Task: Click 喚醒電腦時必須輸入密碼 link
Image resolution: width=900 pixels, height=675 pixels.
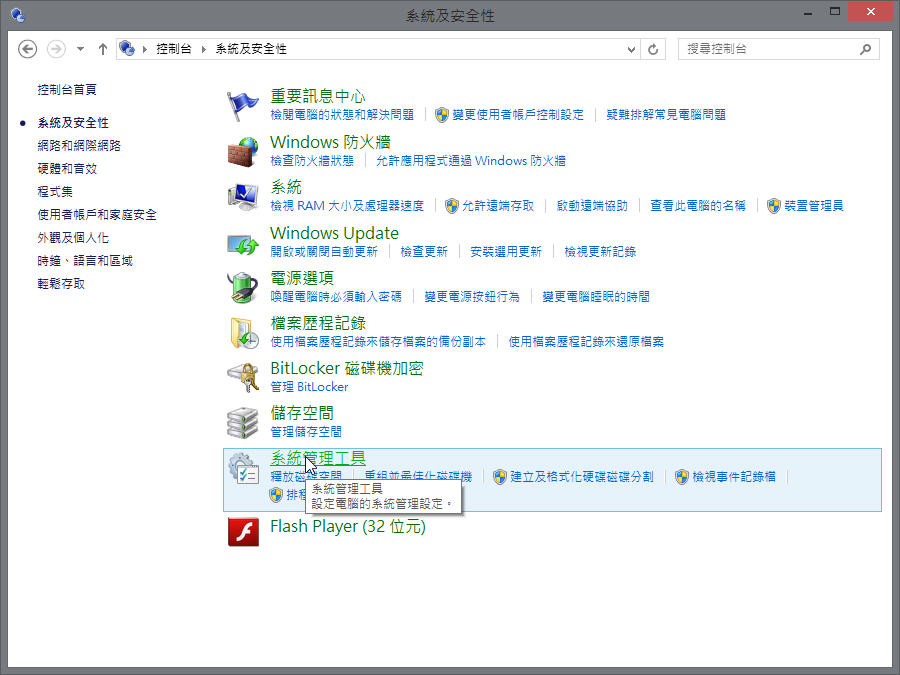Action: (x=336, y=296)
